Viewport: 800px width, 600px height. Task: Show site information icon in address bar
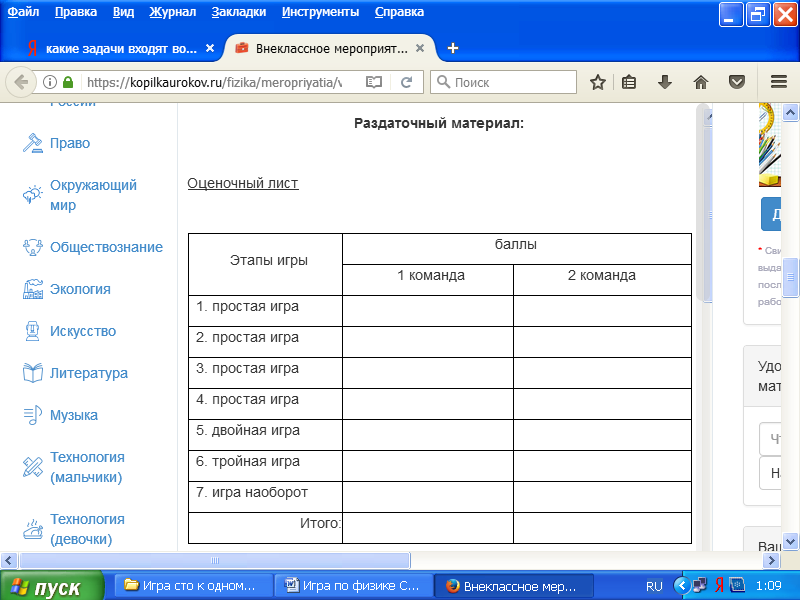coord(49,83)
